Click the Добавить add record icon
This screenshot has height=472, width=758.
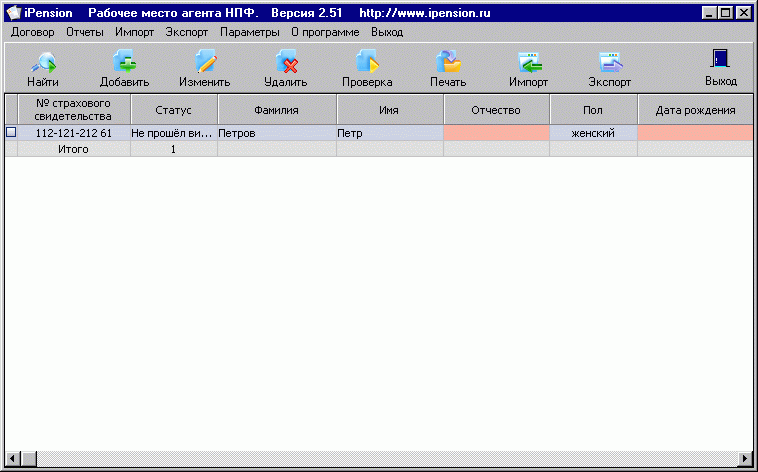(x=125, y=62)
